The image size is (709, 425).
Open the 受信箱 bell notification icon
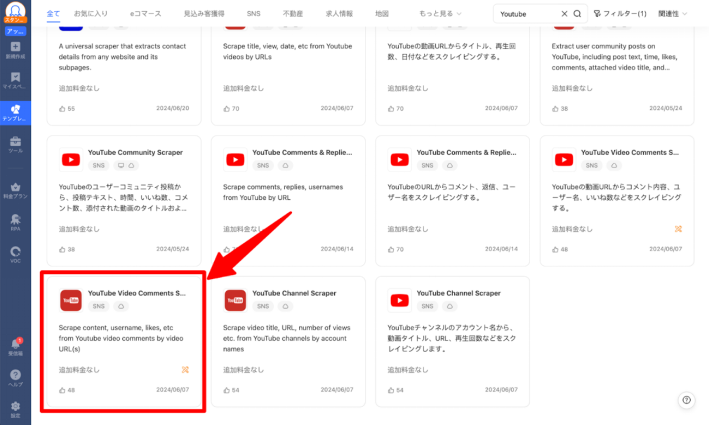pos(15,347)
